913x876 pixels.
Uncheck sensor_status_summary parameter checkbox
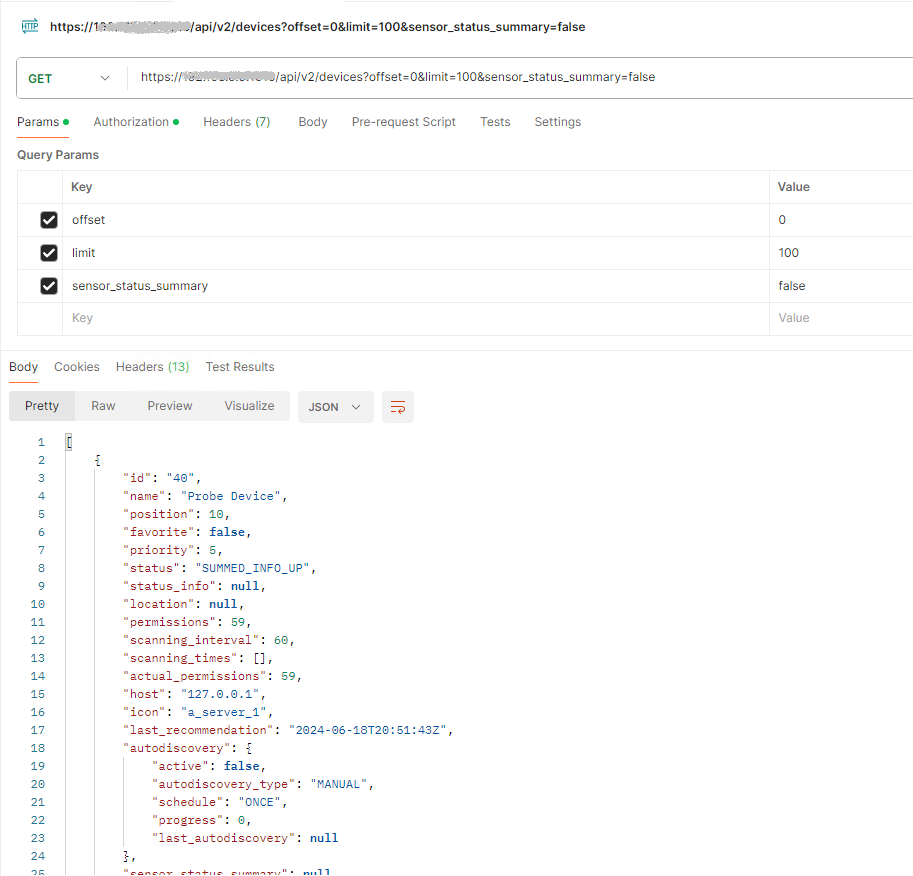click(48, 286)
